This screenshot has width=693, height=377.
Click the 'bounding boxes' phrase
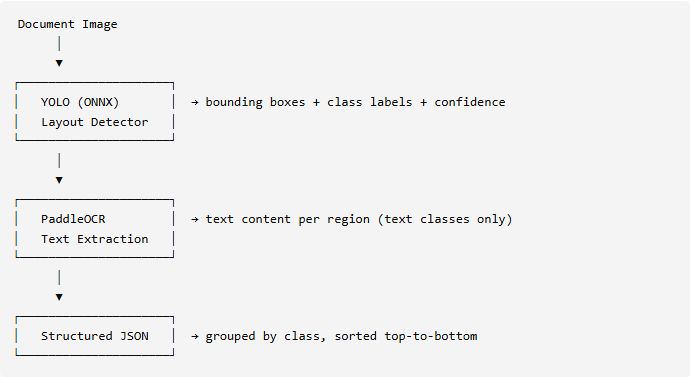pos(255,103)
